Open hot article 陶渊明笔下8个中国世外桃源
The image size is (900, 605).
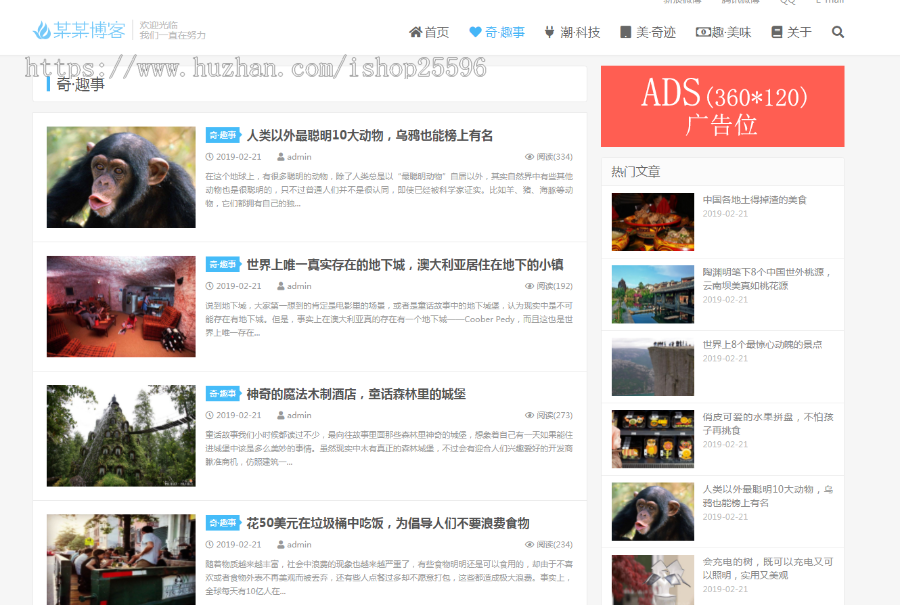click(767, 278)
